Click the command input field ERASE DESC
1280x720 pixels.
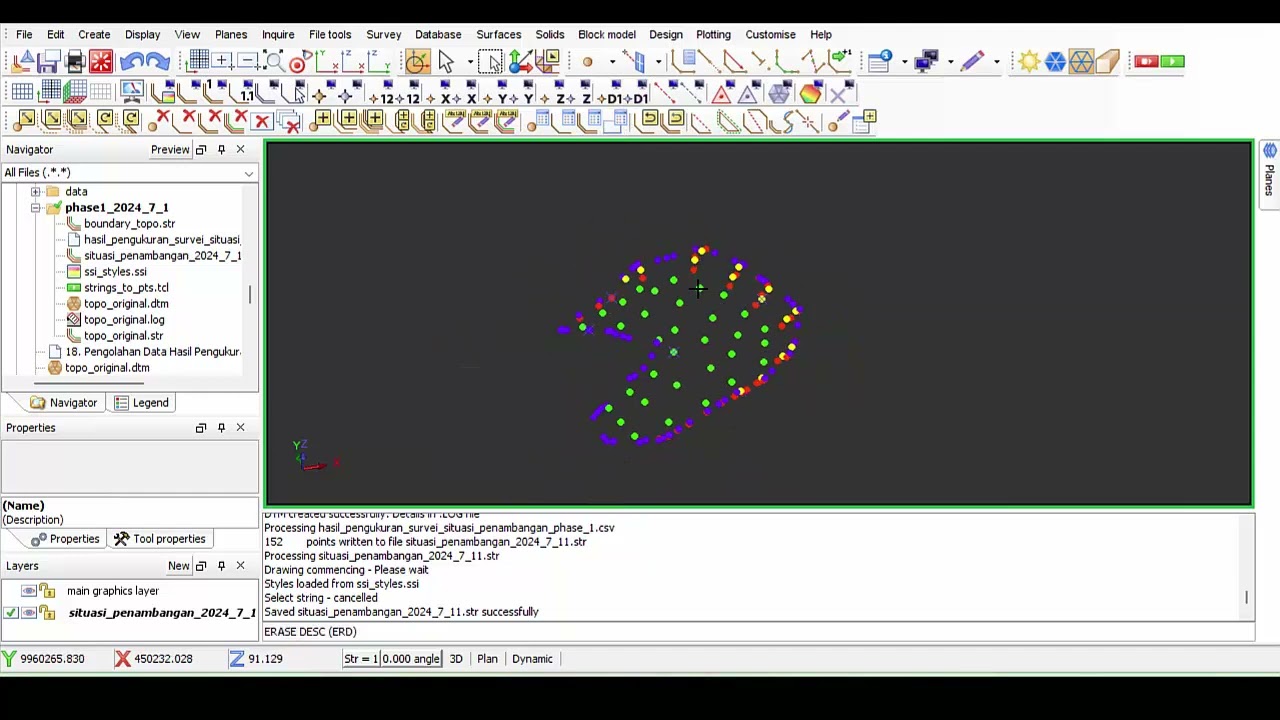[x=758, y=632]
